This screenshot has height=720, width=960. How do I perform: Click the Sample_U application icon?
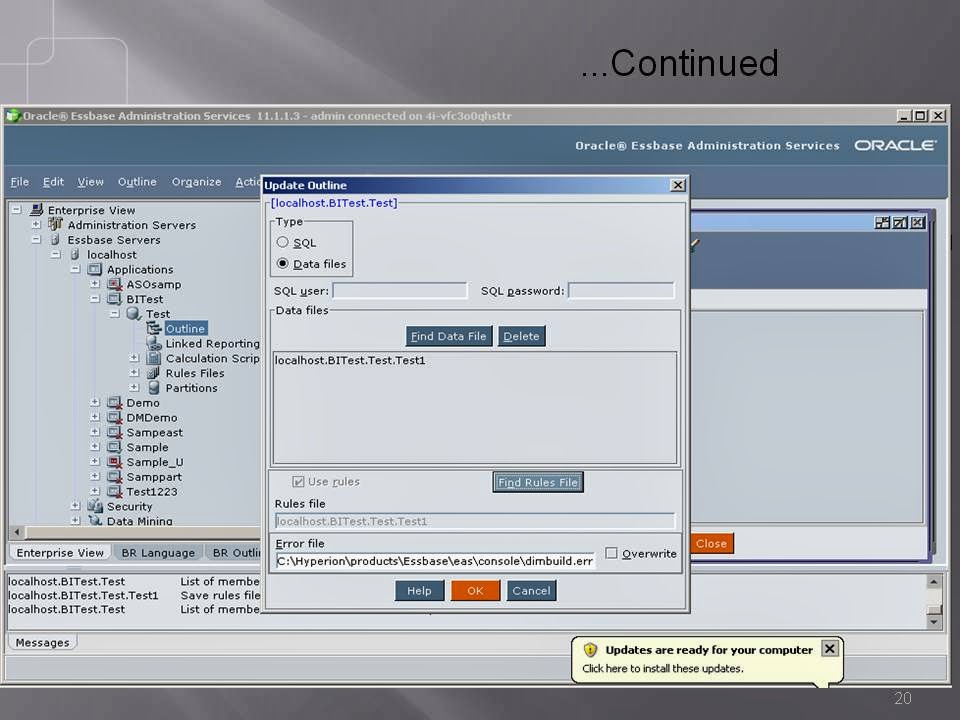click(x=114, y=462)
